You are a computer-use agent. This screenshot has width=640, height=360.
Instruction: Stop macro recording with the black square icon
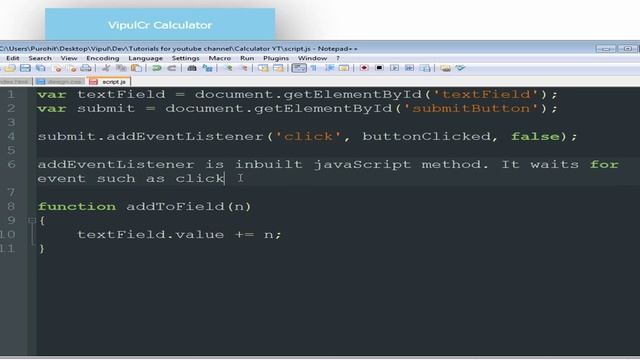point(379,68)
